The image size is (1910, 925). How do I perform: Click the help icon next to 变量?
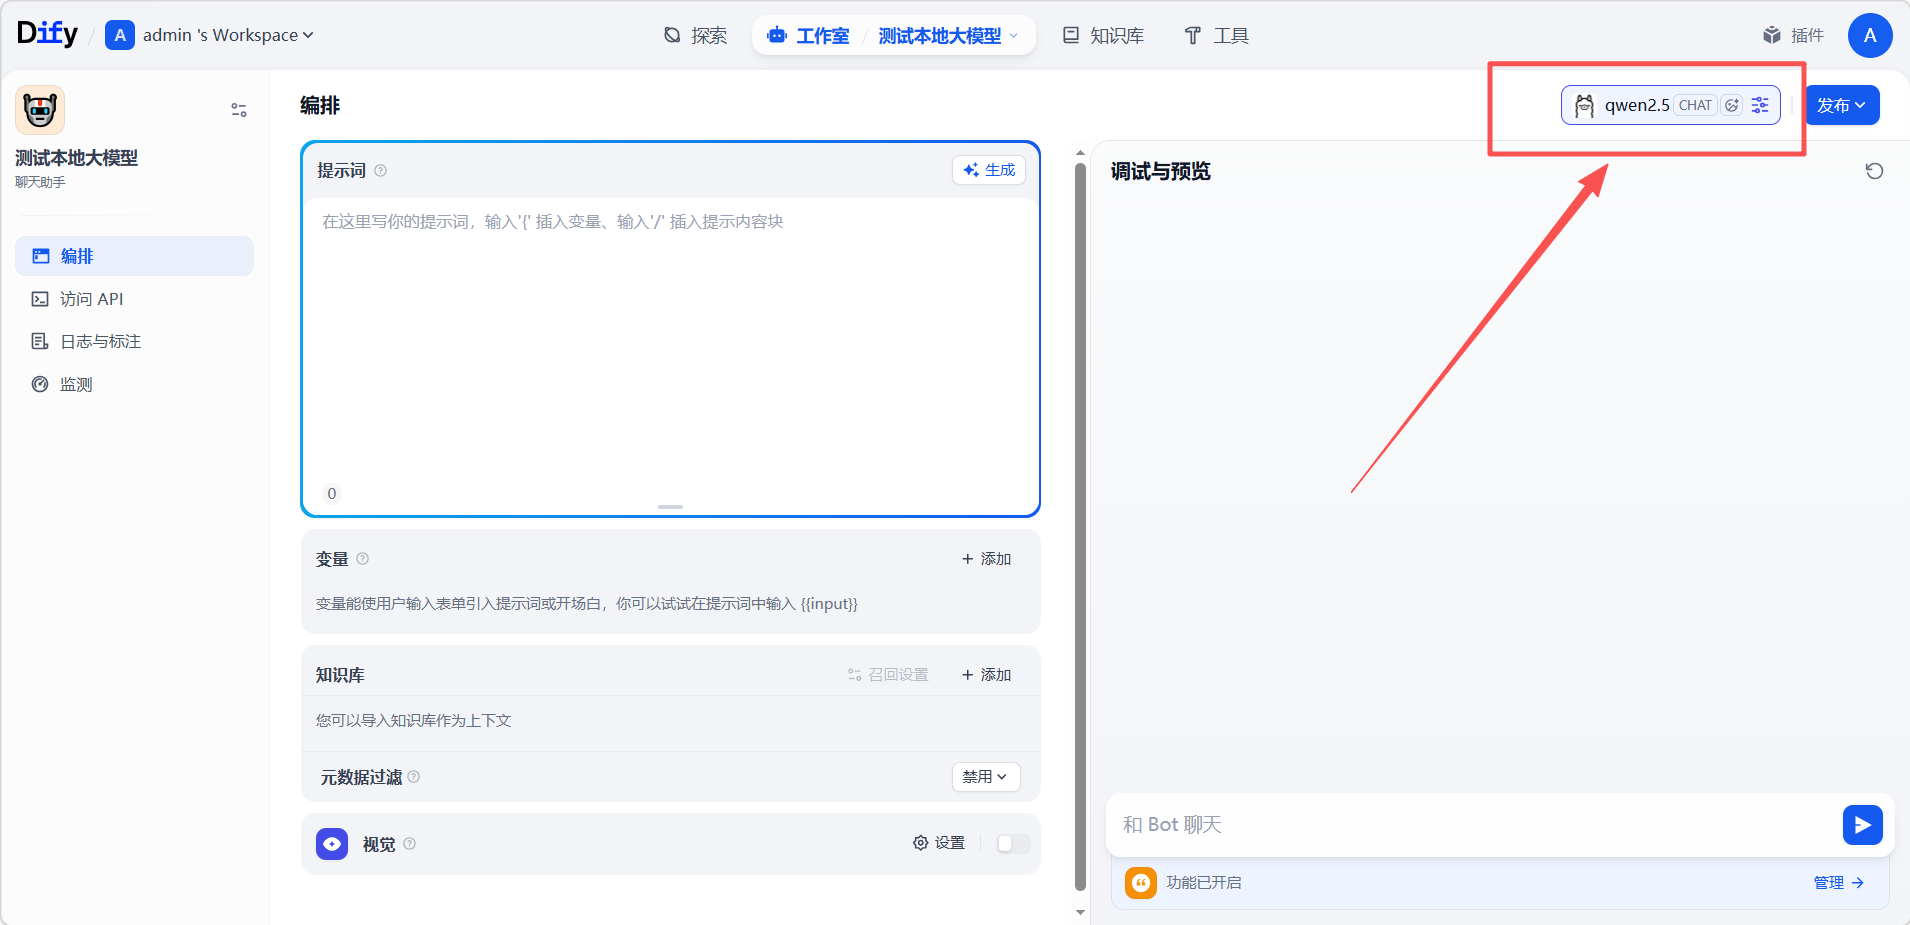click(363, 559)
